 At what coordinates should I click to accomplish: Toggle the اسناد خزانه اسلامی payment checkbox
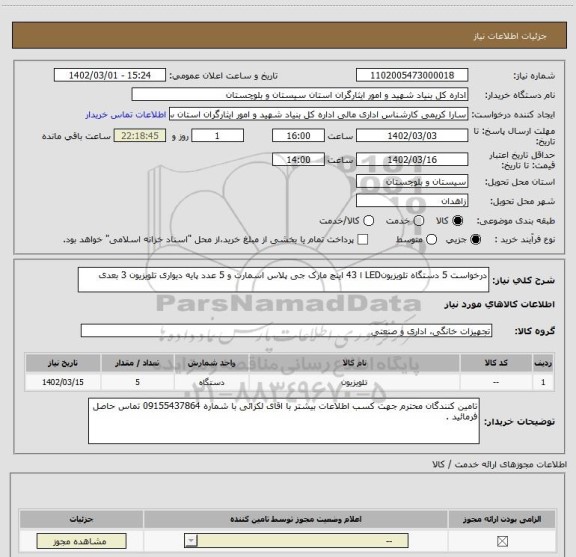(x=363, y=240)
